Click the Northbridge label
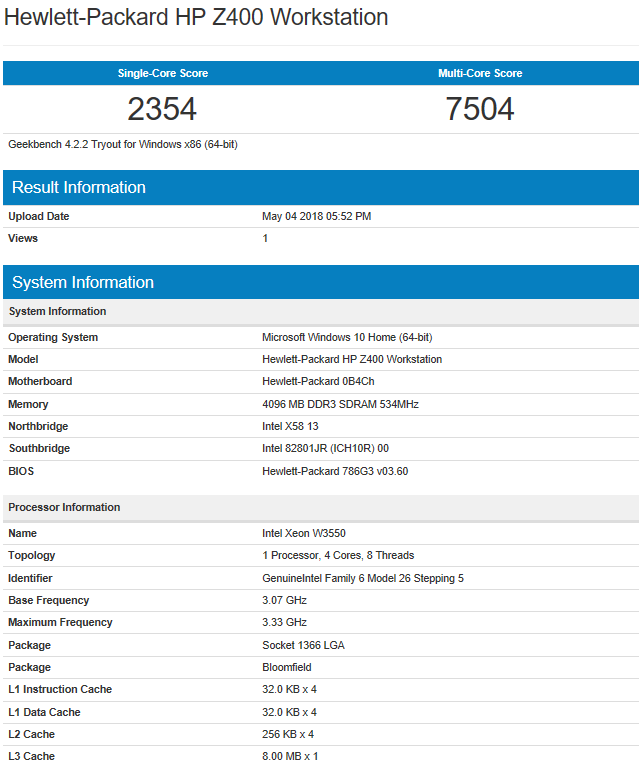Image resolution: width=644 pixels, height=767 pixels. pyautogui.click(x=38, y=427)
